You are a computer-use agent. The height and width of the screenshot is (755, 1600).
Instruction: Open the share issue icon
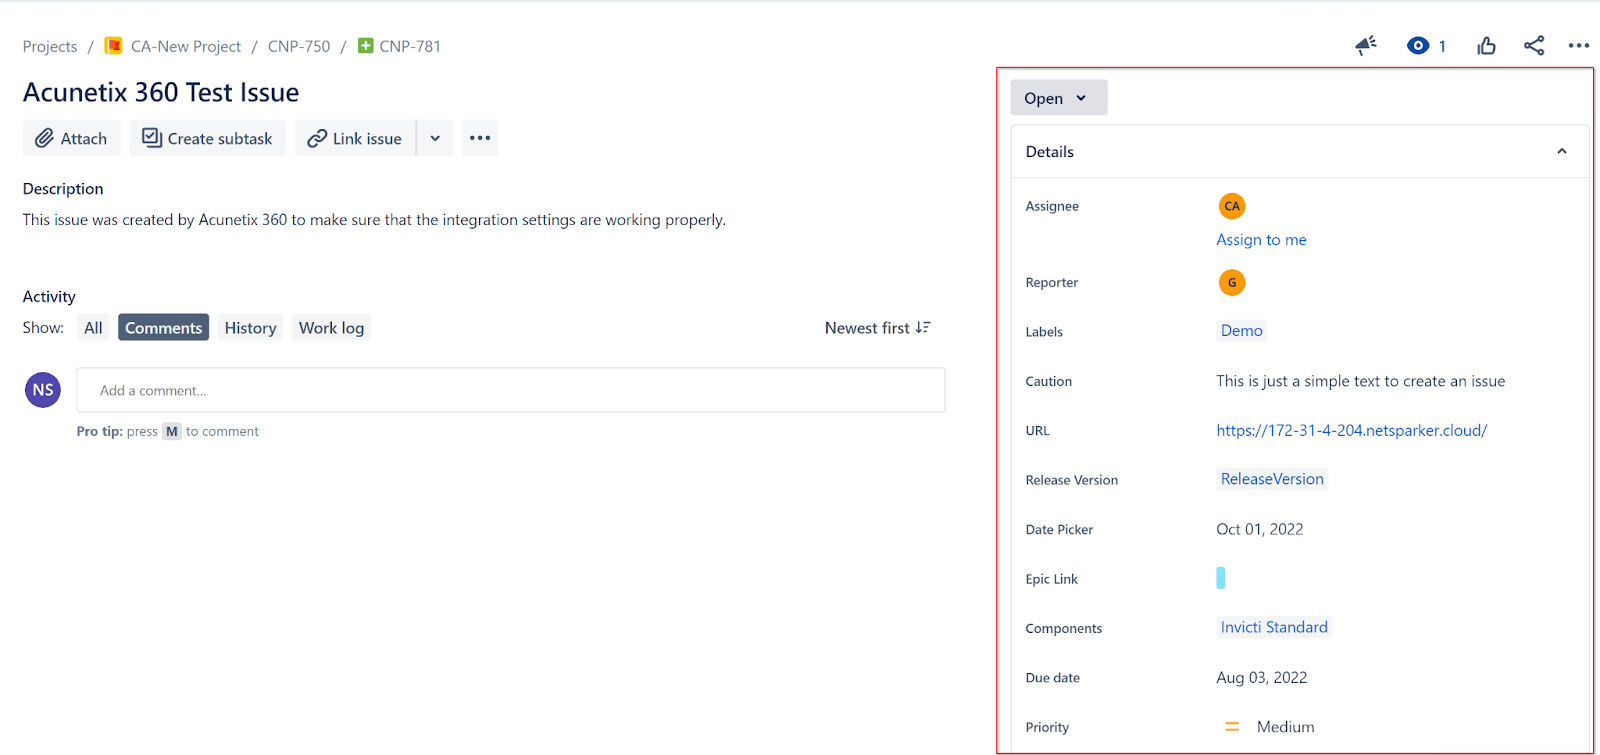(x=1534, y=46)
